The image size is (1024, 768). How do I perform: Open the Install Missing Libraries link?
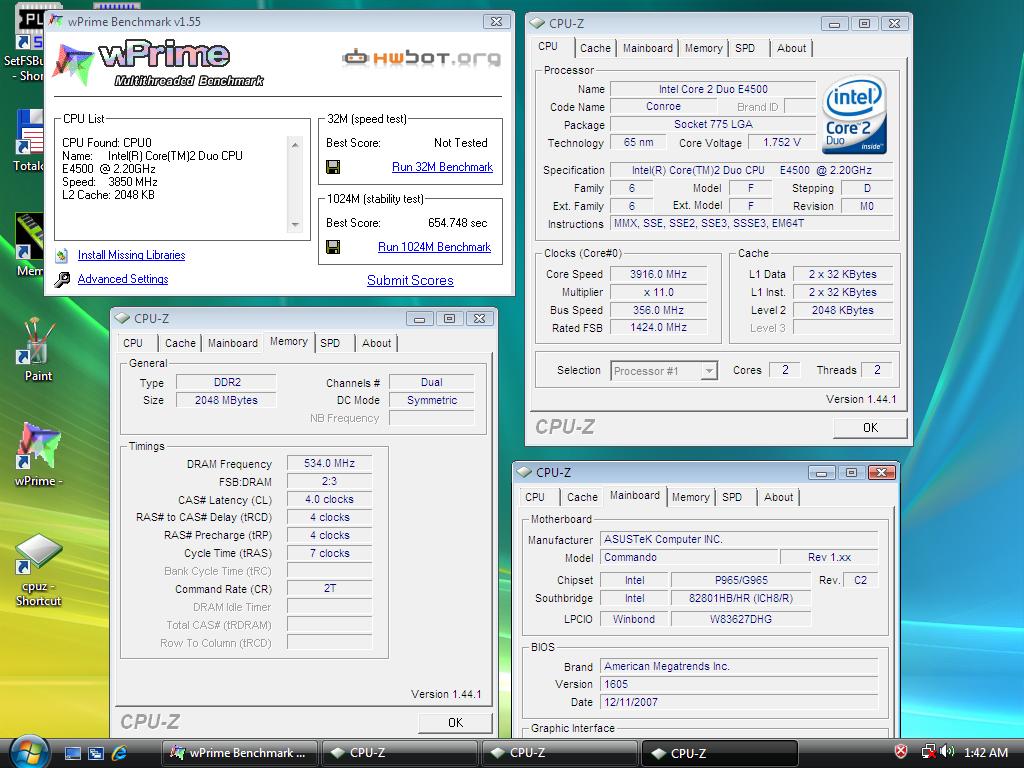(x=131, y=255)
